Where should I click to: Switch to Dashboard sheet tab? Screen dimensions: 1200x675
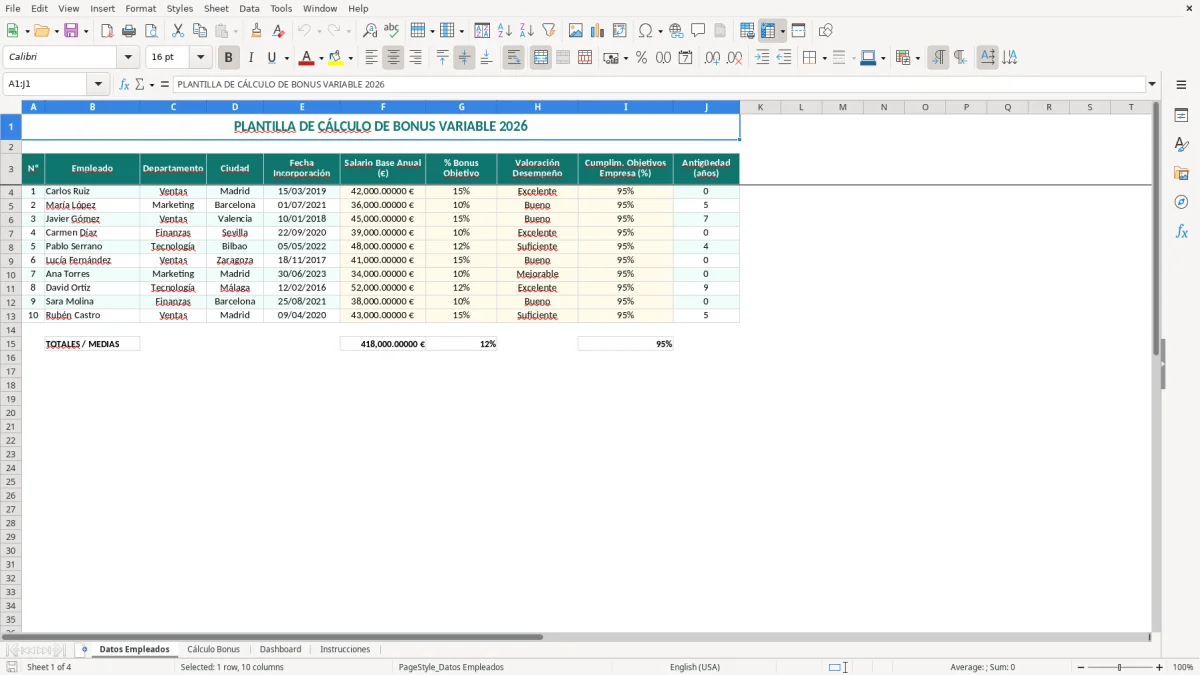(280, 650)
